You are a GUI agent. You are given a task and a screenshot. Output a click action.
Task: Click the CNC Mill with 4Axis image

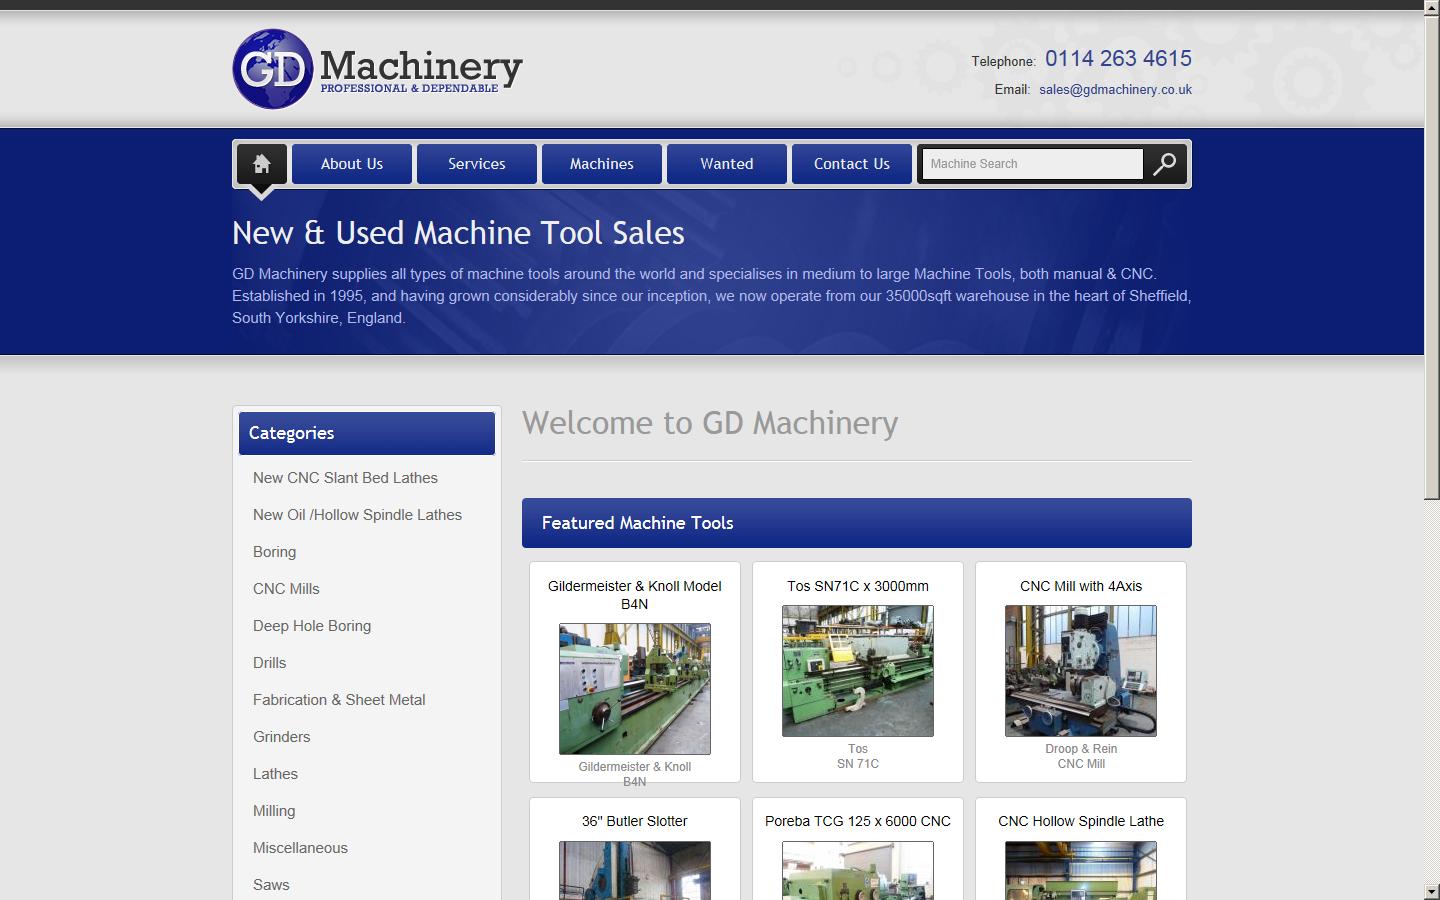pyautogui.click(x=1081, y=671)
